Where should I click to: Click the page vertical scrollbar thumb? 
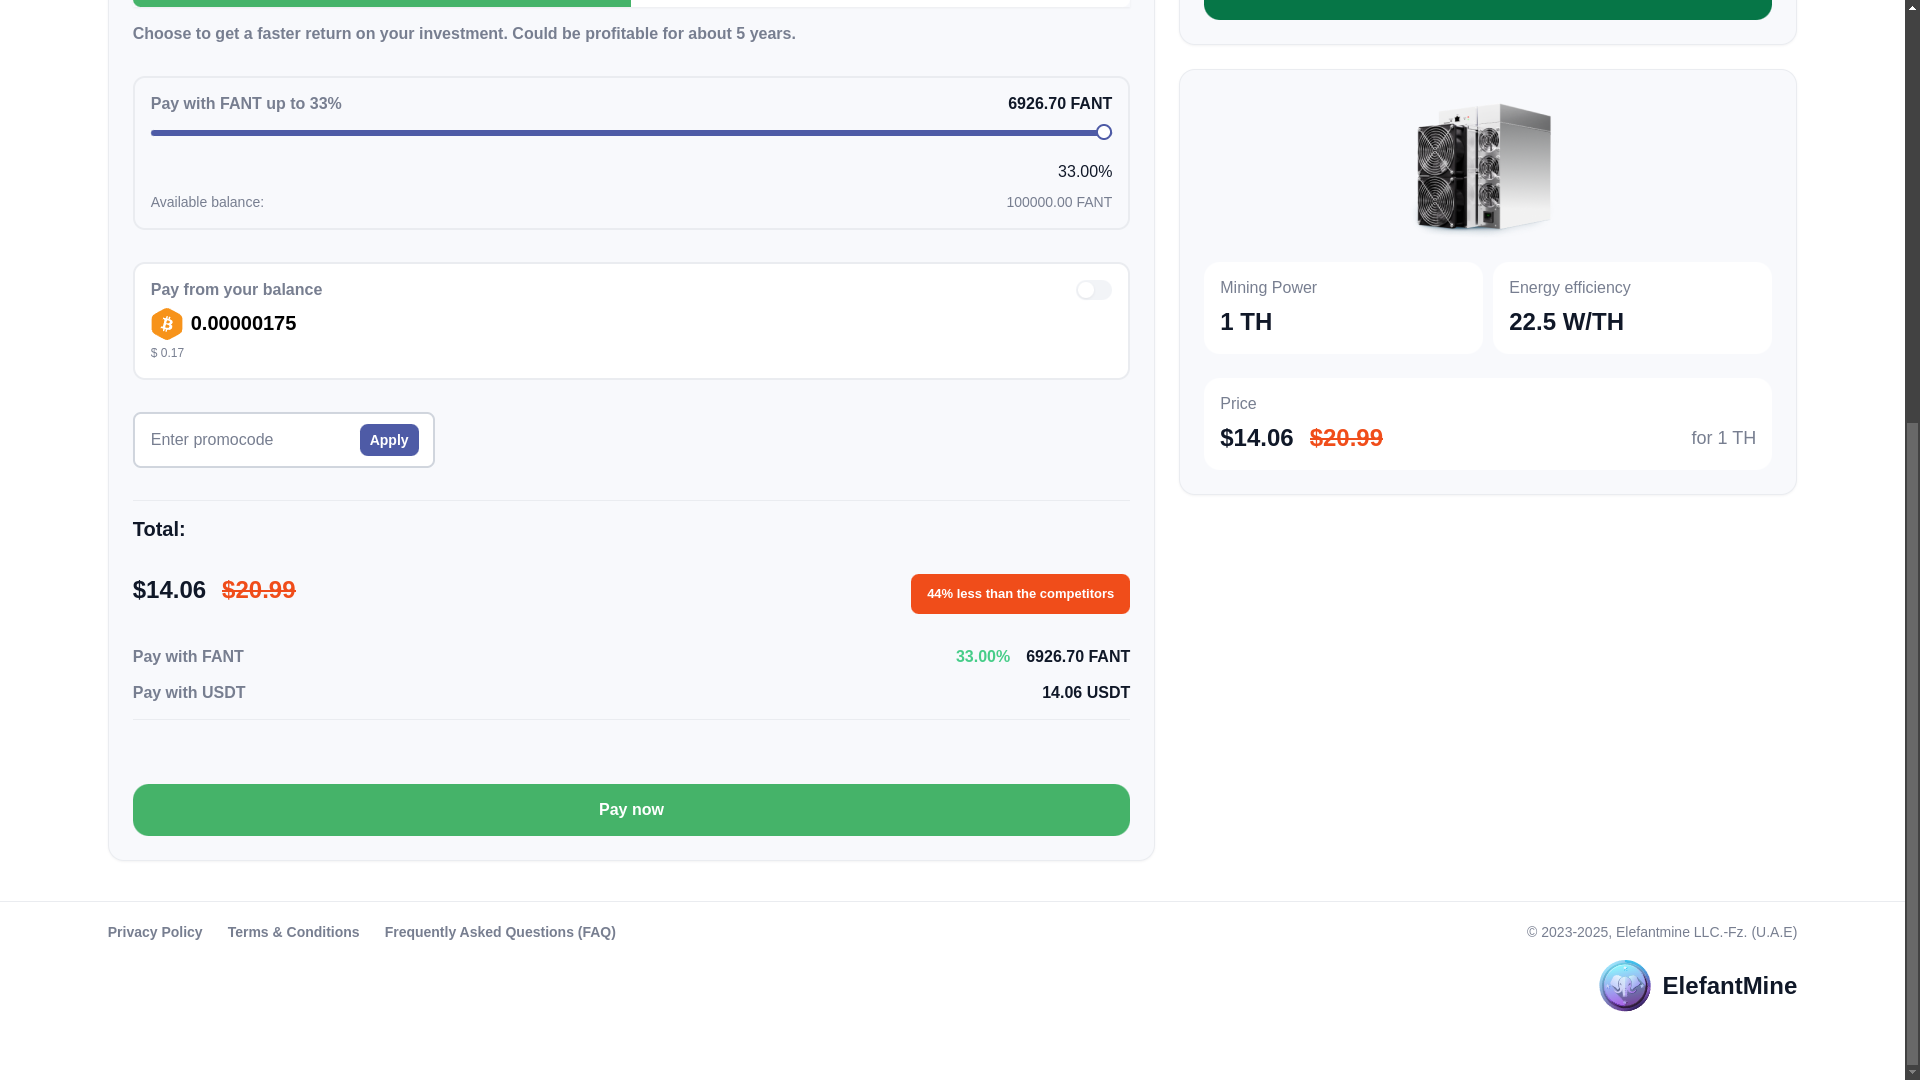click(1912, 740)
